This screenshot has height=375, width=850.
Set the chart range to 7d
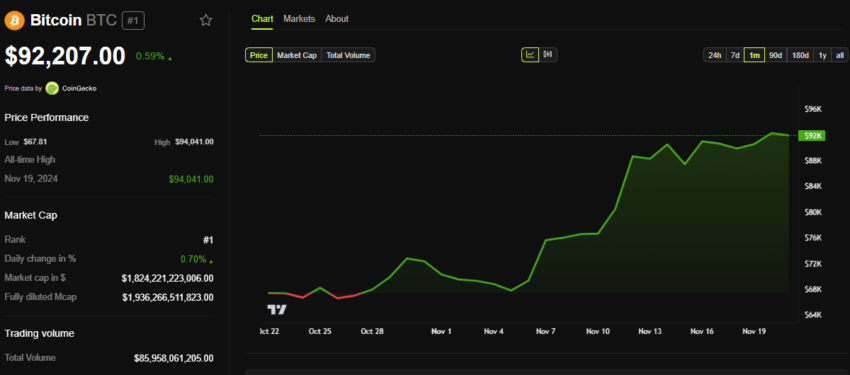pyautogui.click(x=735, y=55)
